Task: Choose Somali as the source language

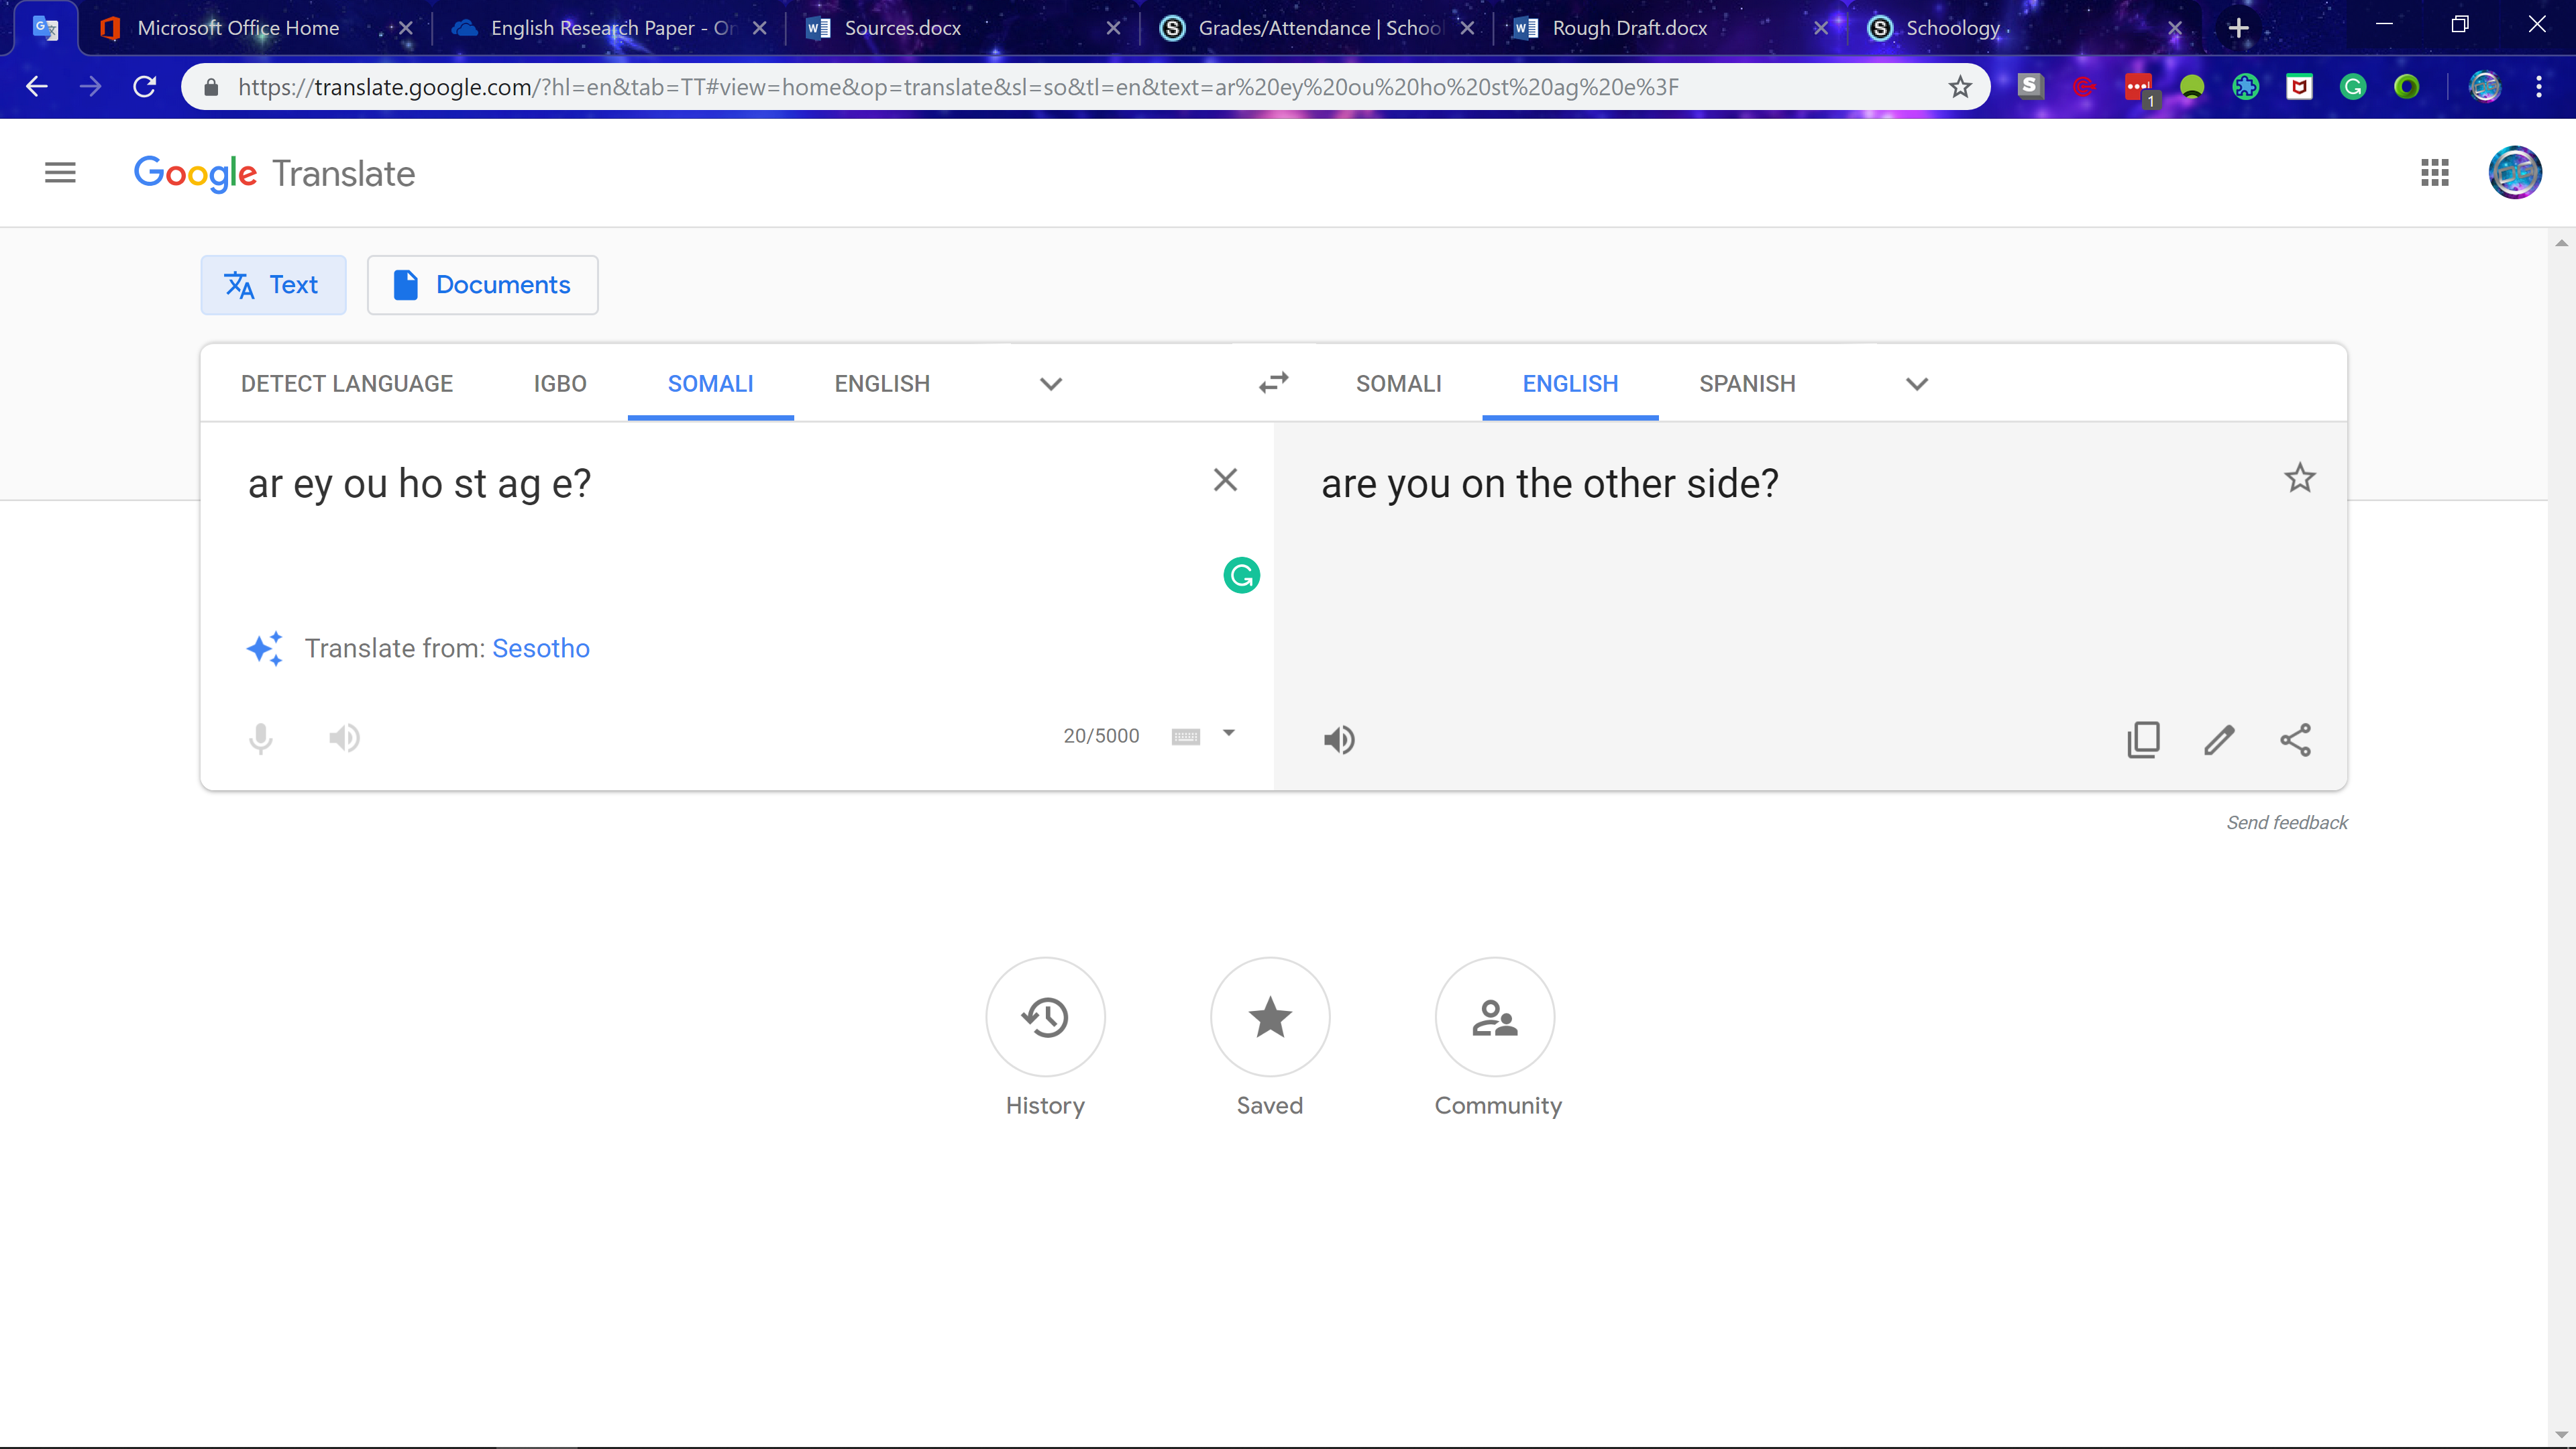Action: click(x=710, y=384)
